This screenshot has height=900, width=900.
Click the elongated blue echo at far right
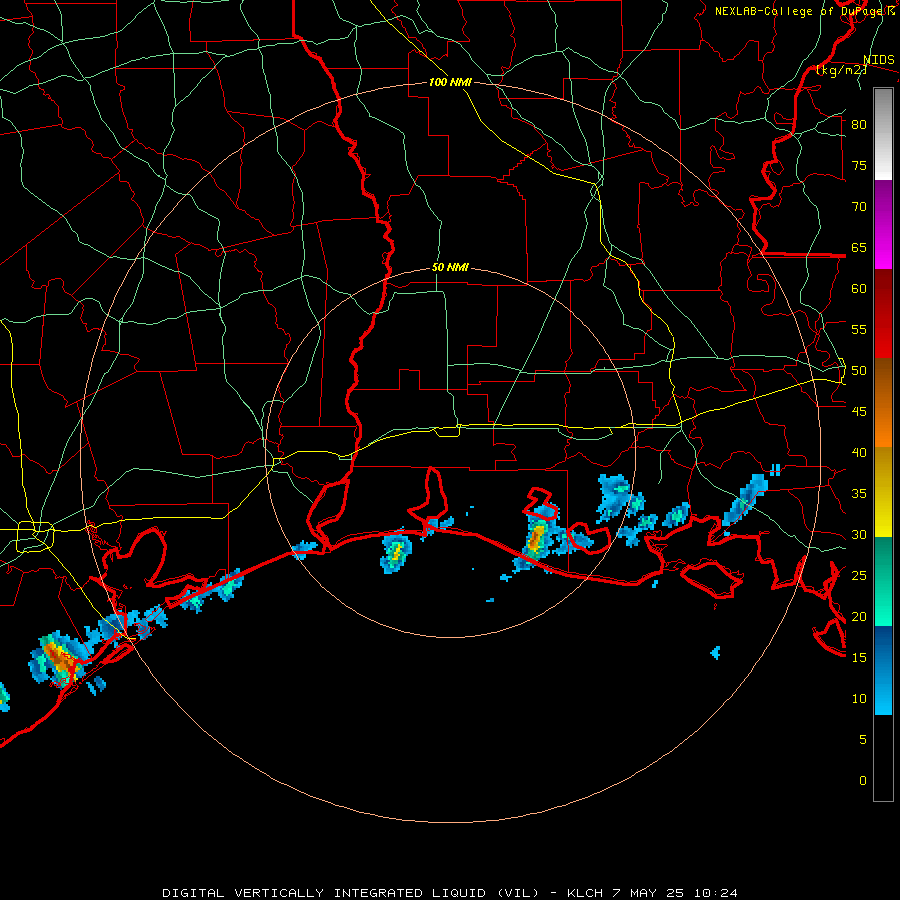click(744, 501)
